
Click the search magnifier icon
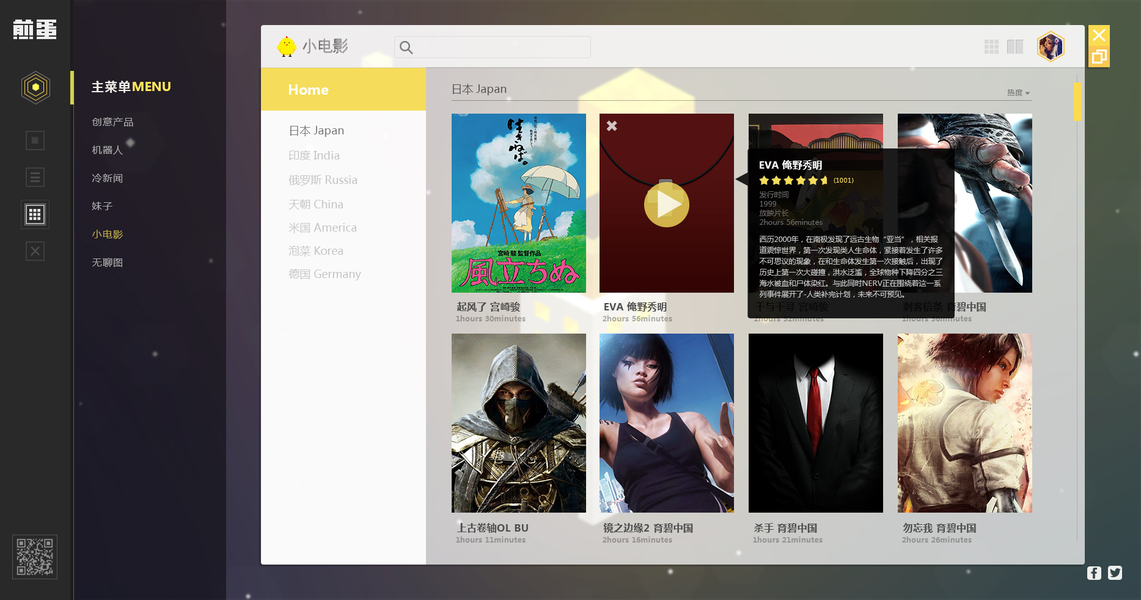tap(406, 47)
